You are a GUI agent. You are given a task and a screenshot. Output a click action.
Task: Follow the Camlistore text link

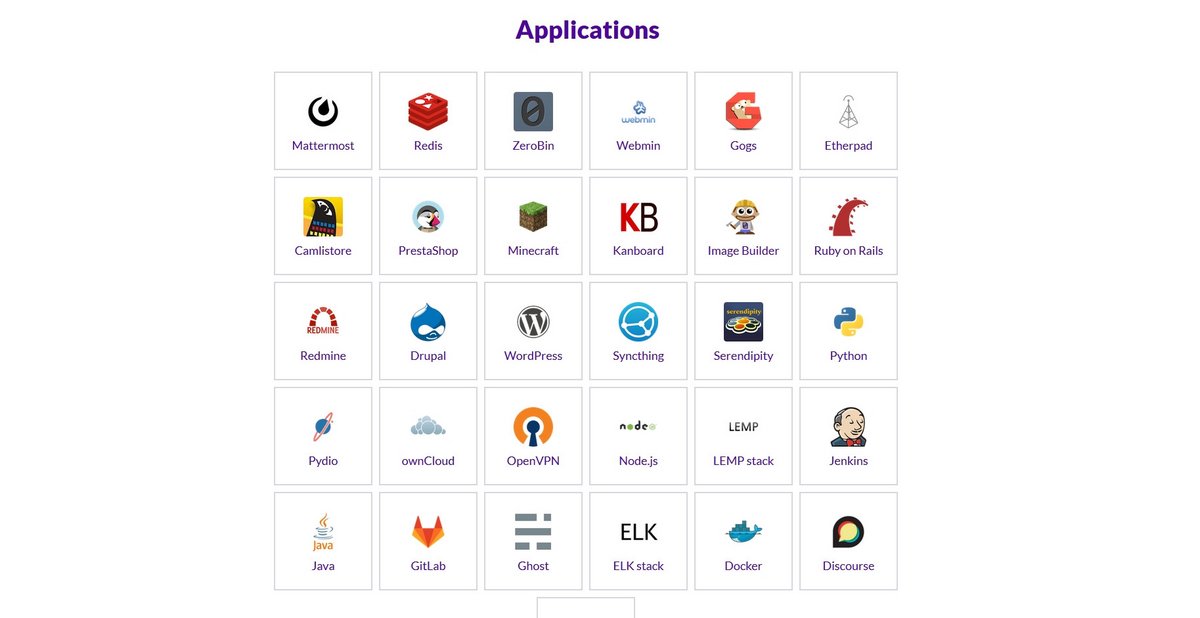click(323, 251)
